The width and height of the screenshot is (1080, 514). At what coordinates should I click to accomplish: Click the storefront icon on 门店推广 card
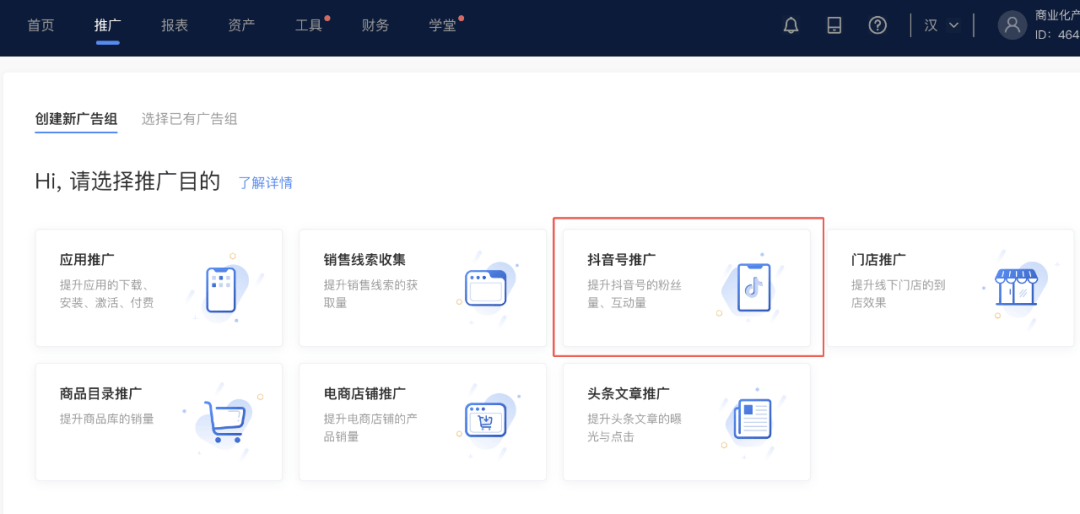click(1016, 288)
